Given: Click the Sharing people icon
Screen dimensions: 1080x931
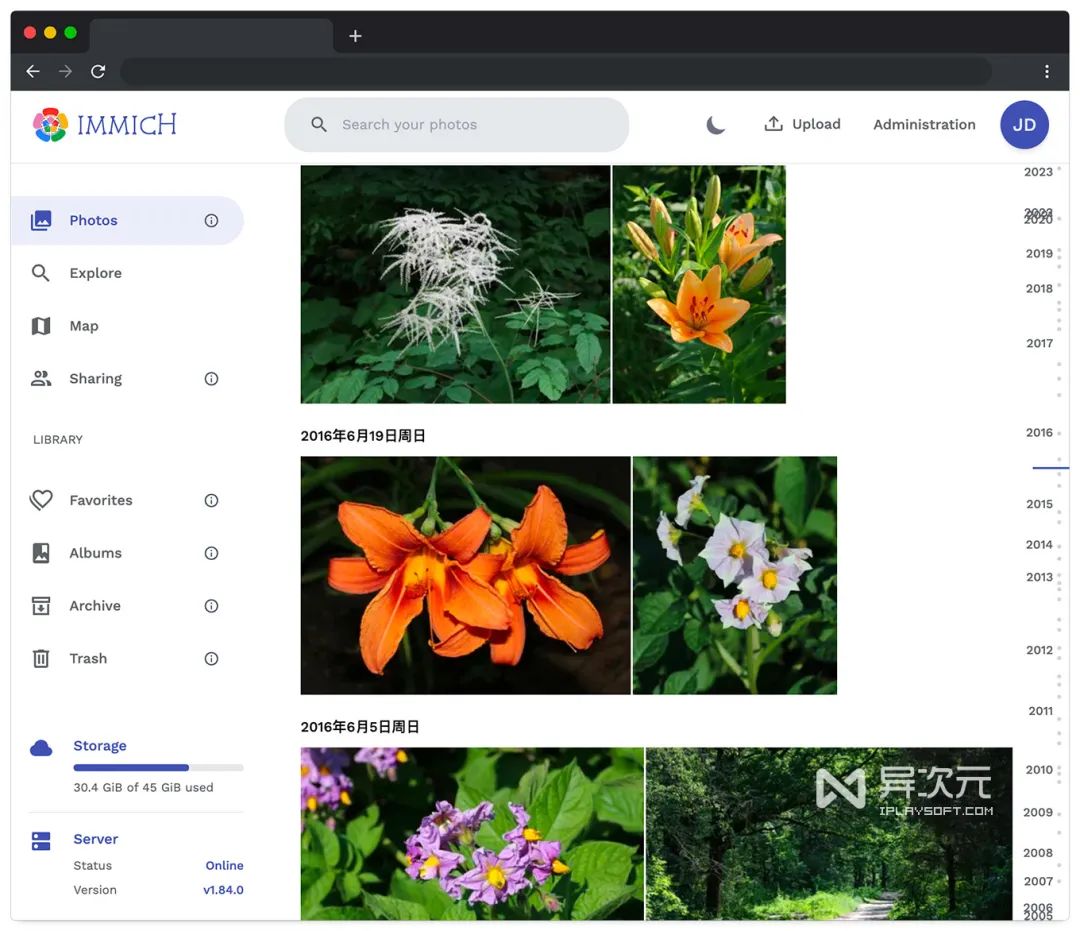Looking at the screenshot, I should [41, 378].
